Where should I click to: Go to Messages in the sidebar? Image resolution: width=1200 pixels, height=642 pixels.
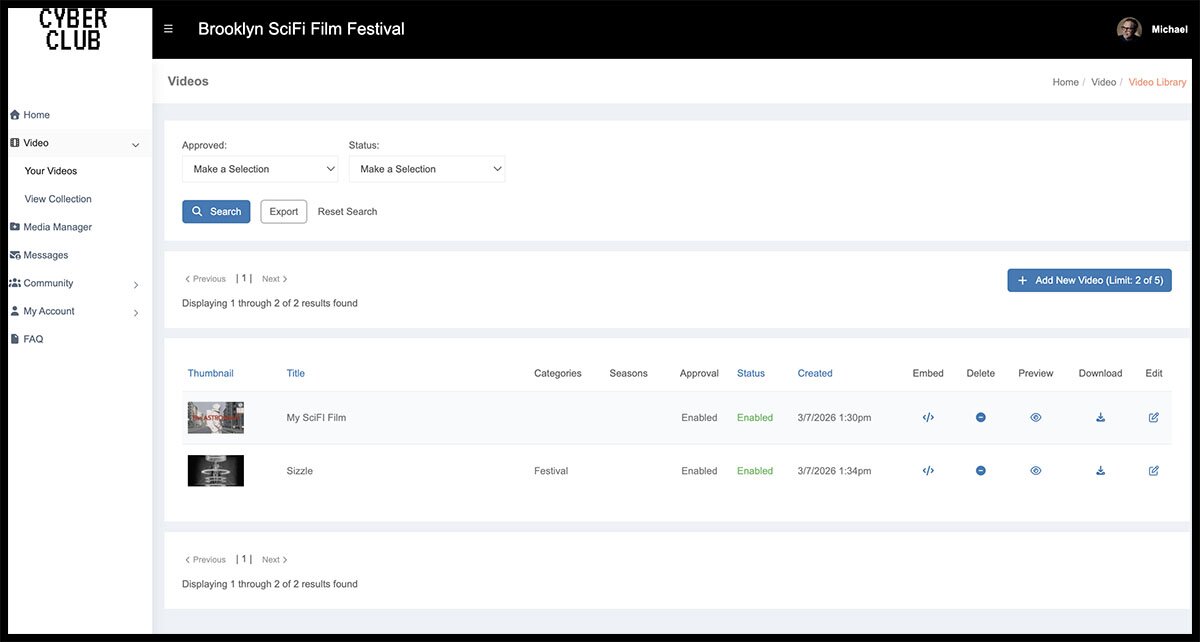45,255
